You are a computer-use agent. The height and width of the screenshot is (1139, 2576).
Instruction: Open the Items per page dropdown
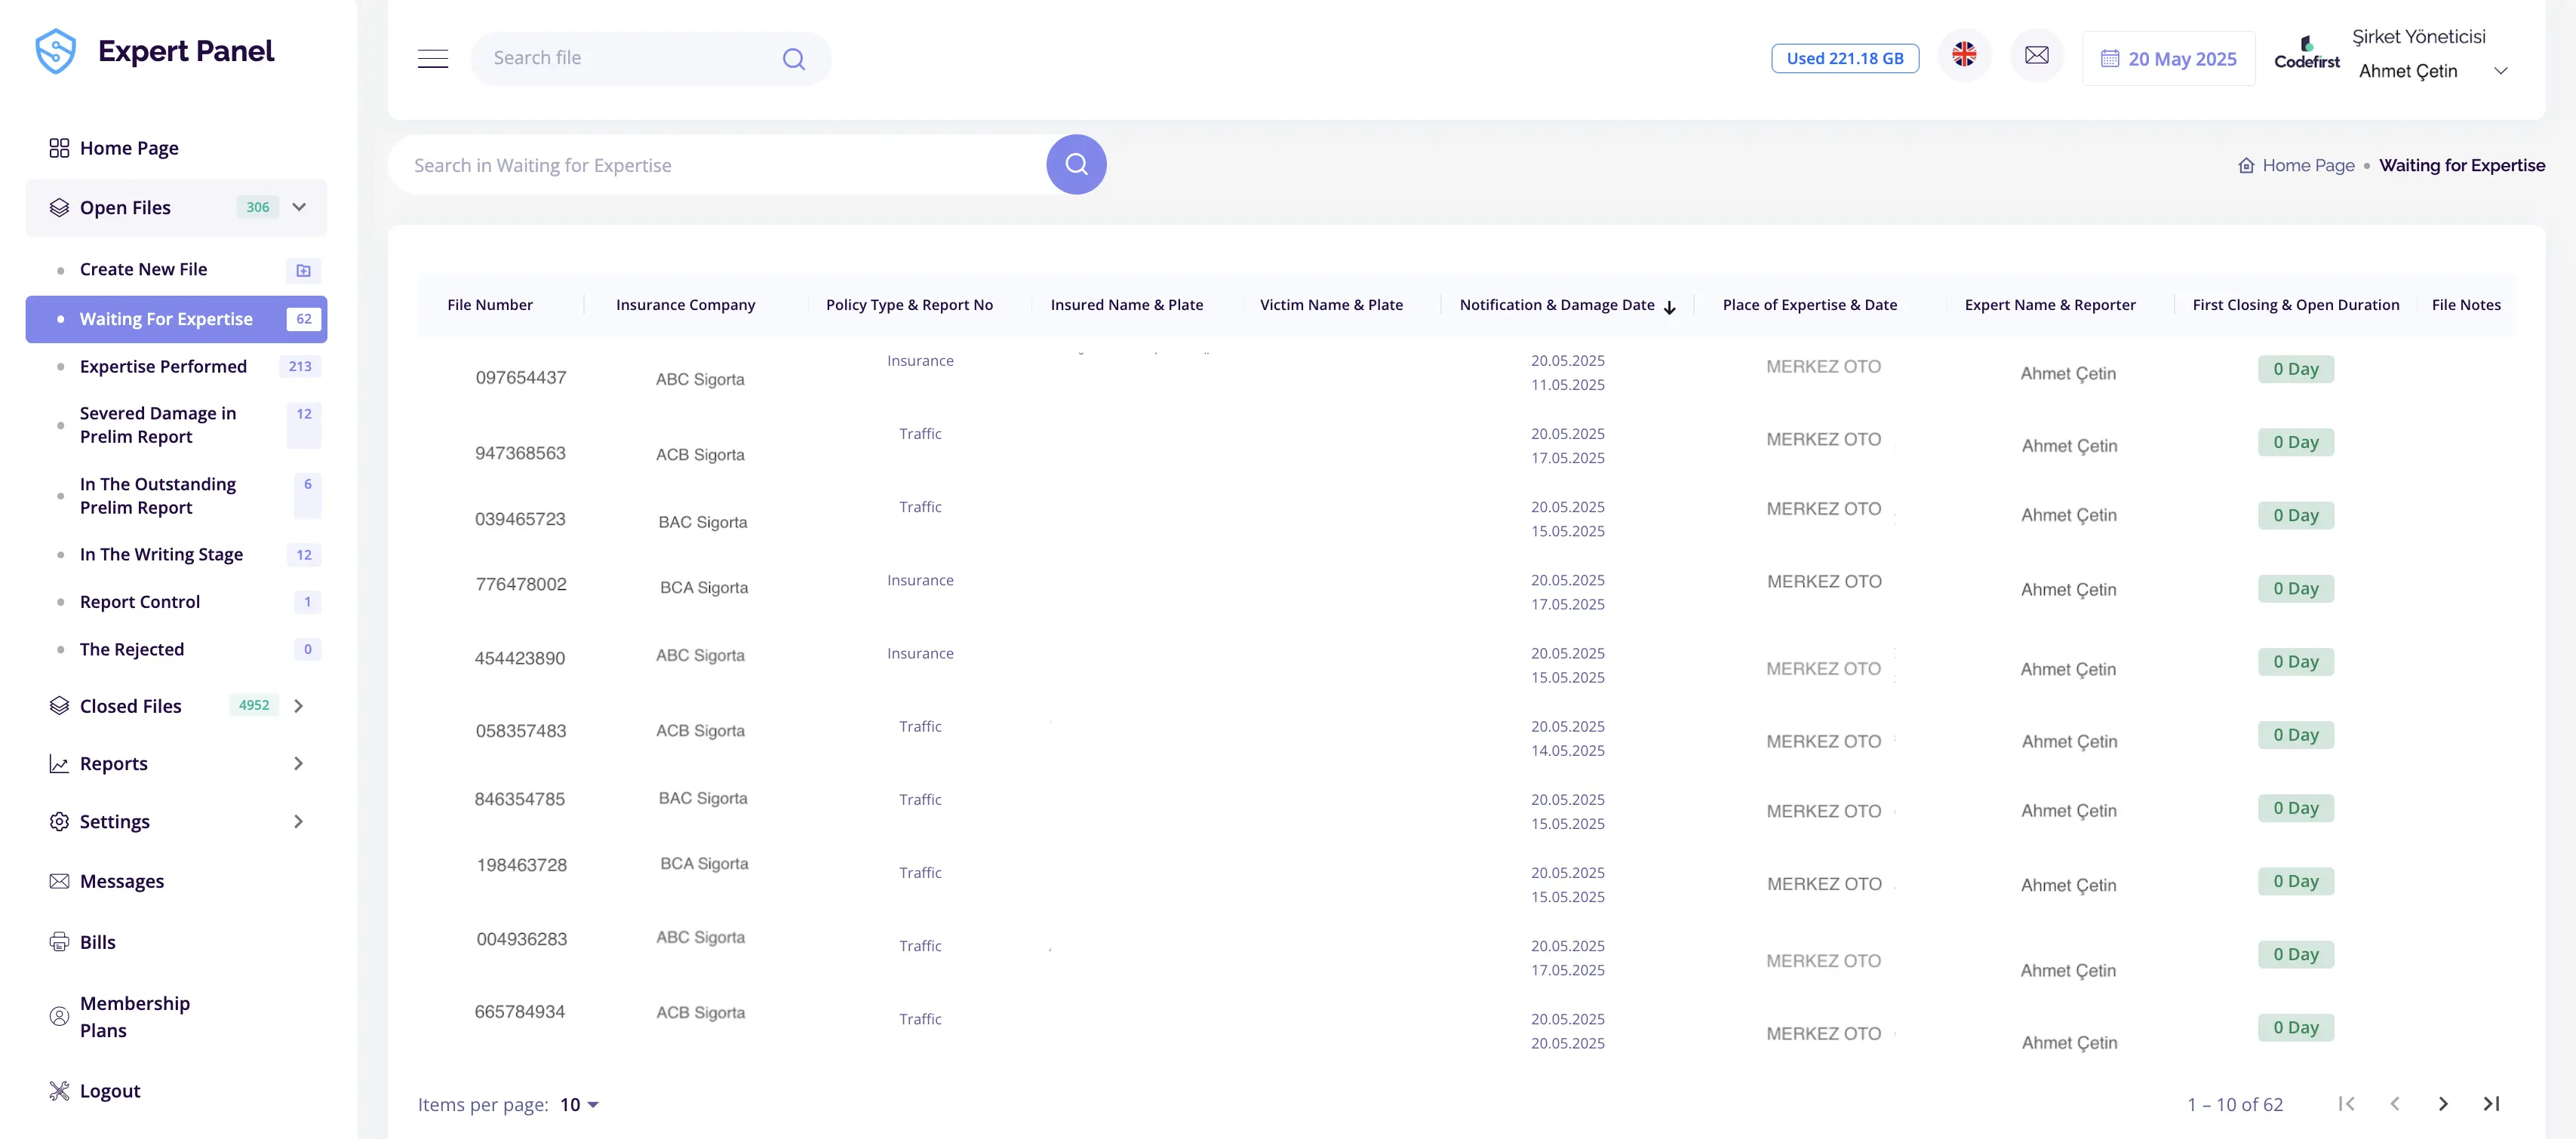click(x=579, y=1105)
